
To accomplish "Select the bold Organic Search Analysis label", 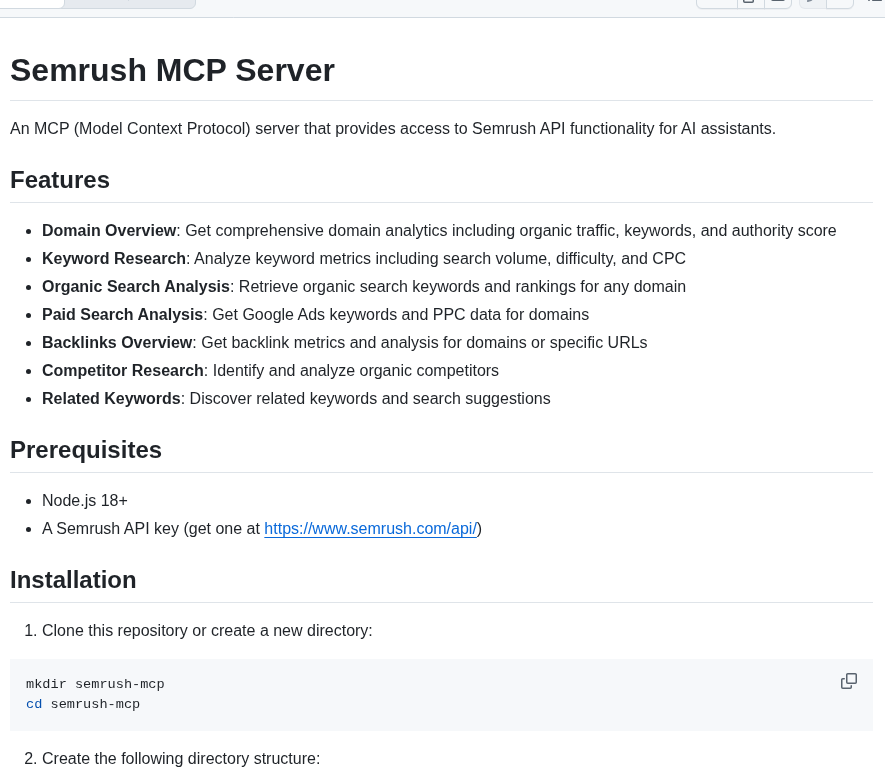I will coord(136,287).
